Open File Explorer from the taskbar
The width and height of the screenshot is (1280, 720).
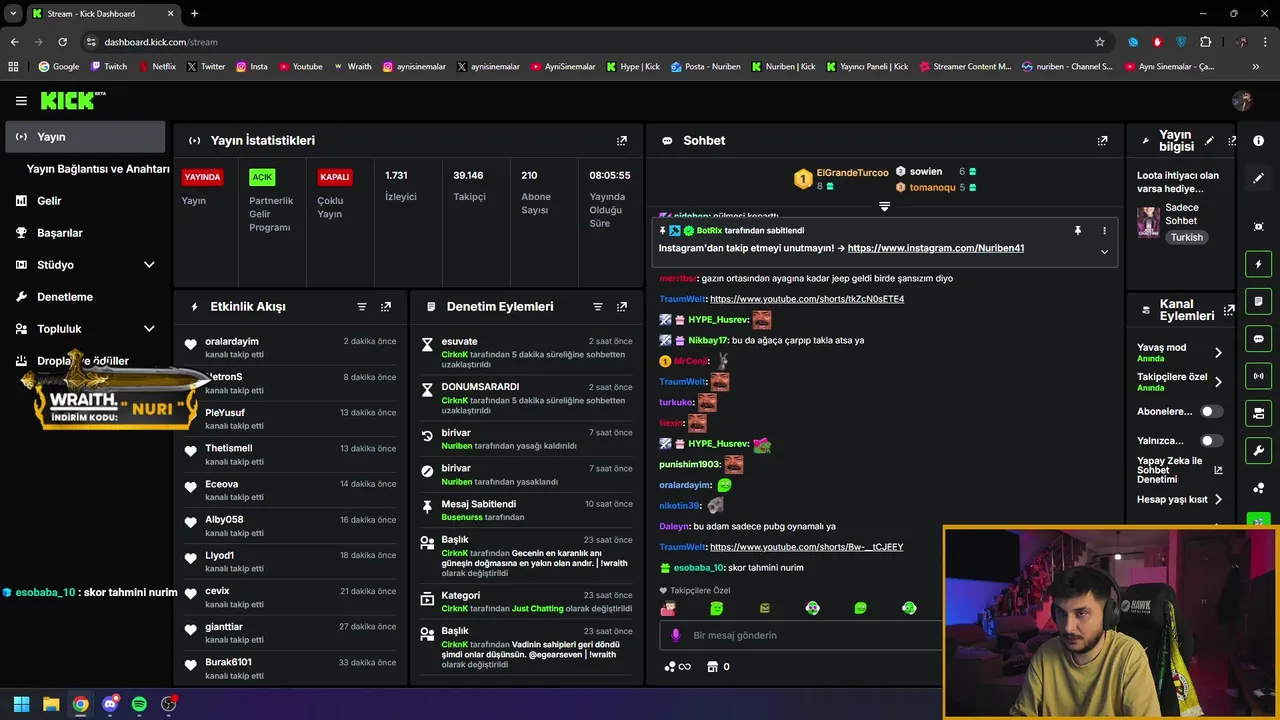tap(51, 704)
